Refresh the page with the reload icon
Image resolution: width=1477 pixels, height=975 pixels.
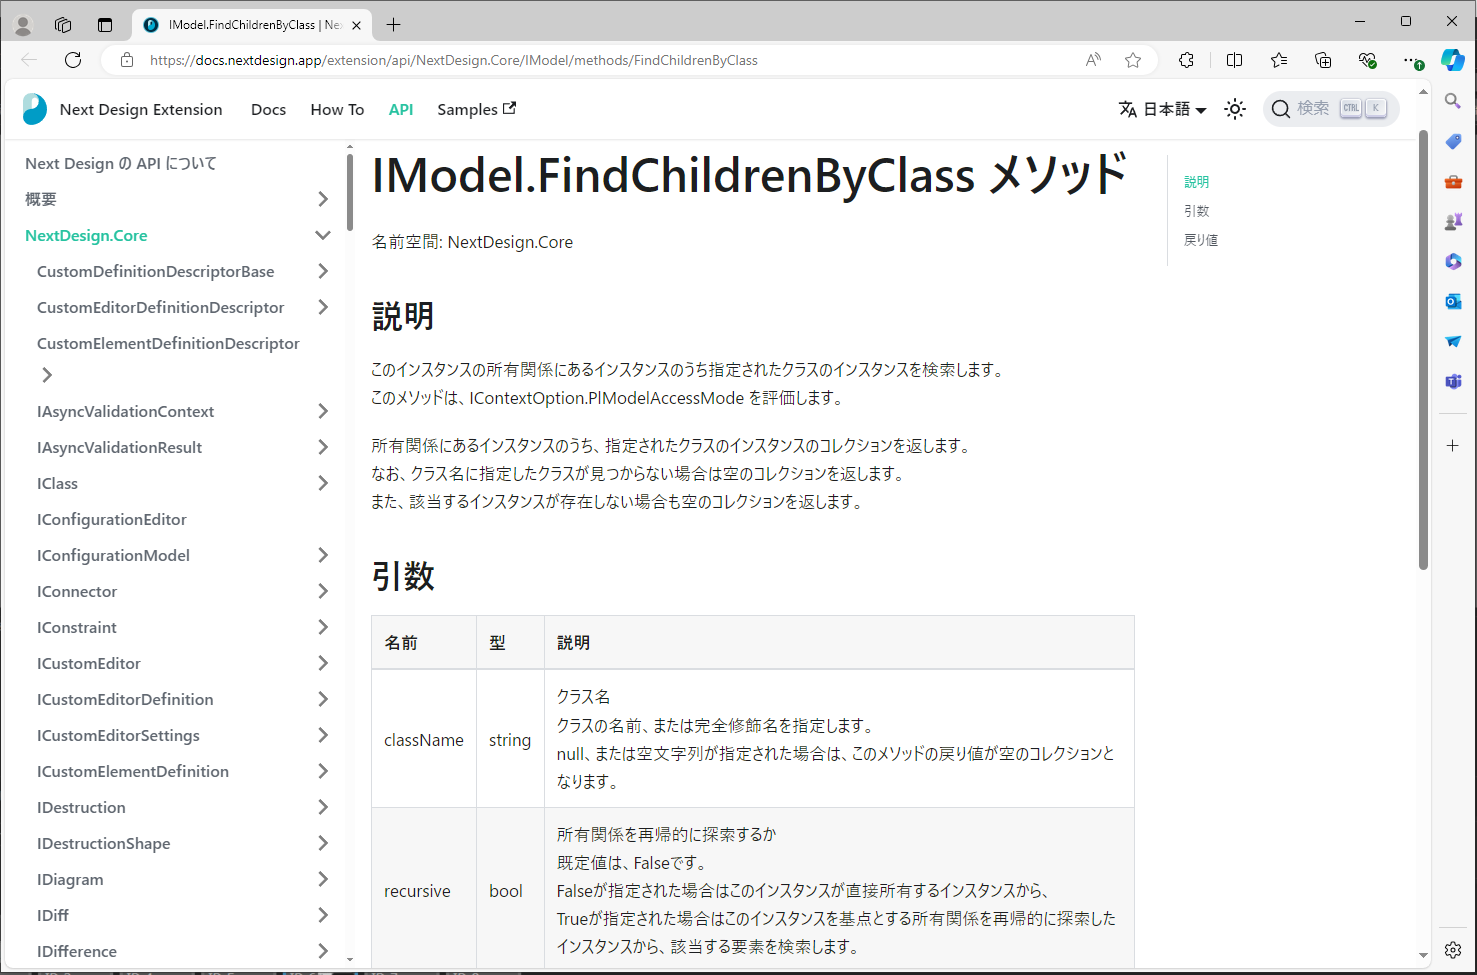coord(73,60)
